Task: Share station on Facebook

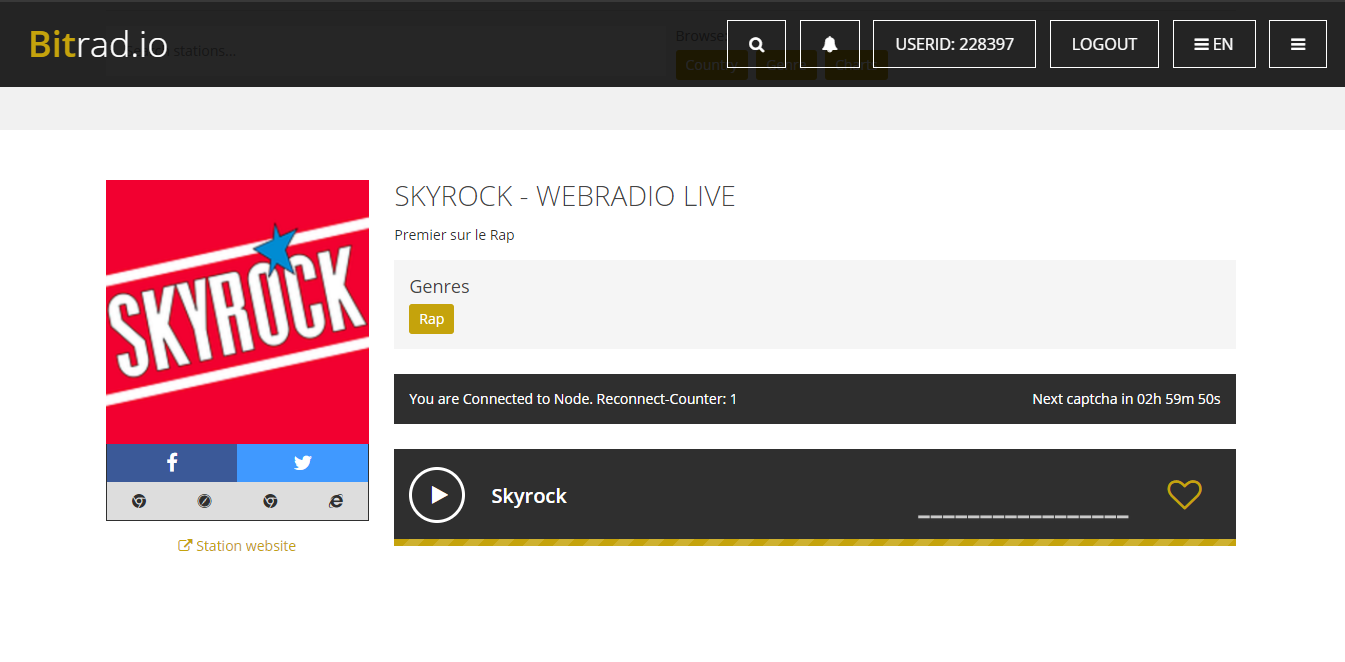Action: pyautogui.click(x=172, y=463)
